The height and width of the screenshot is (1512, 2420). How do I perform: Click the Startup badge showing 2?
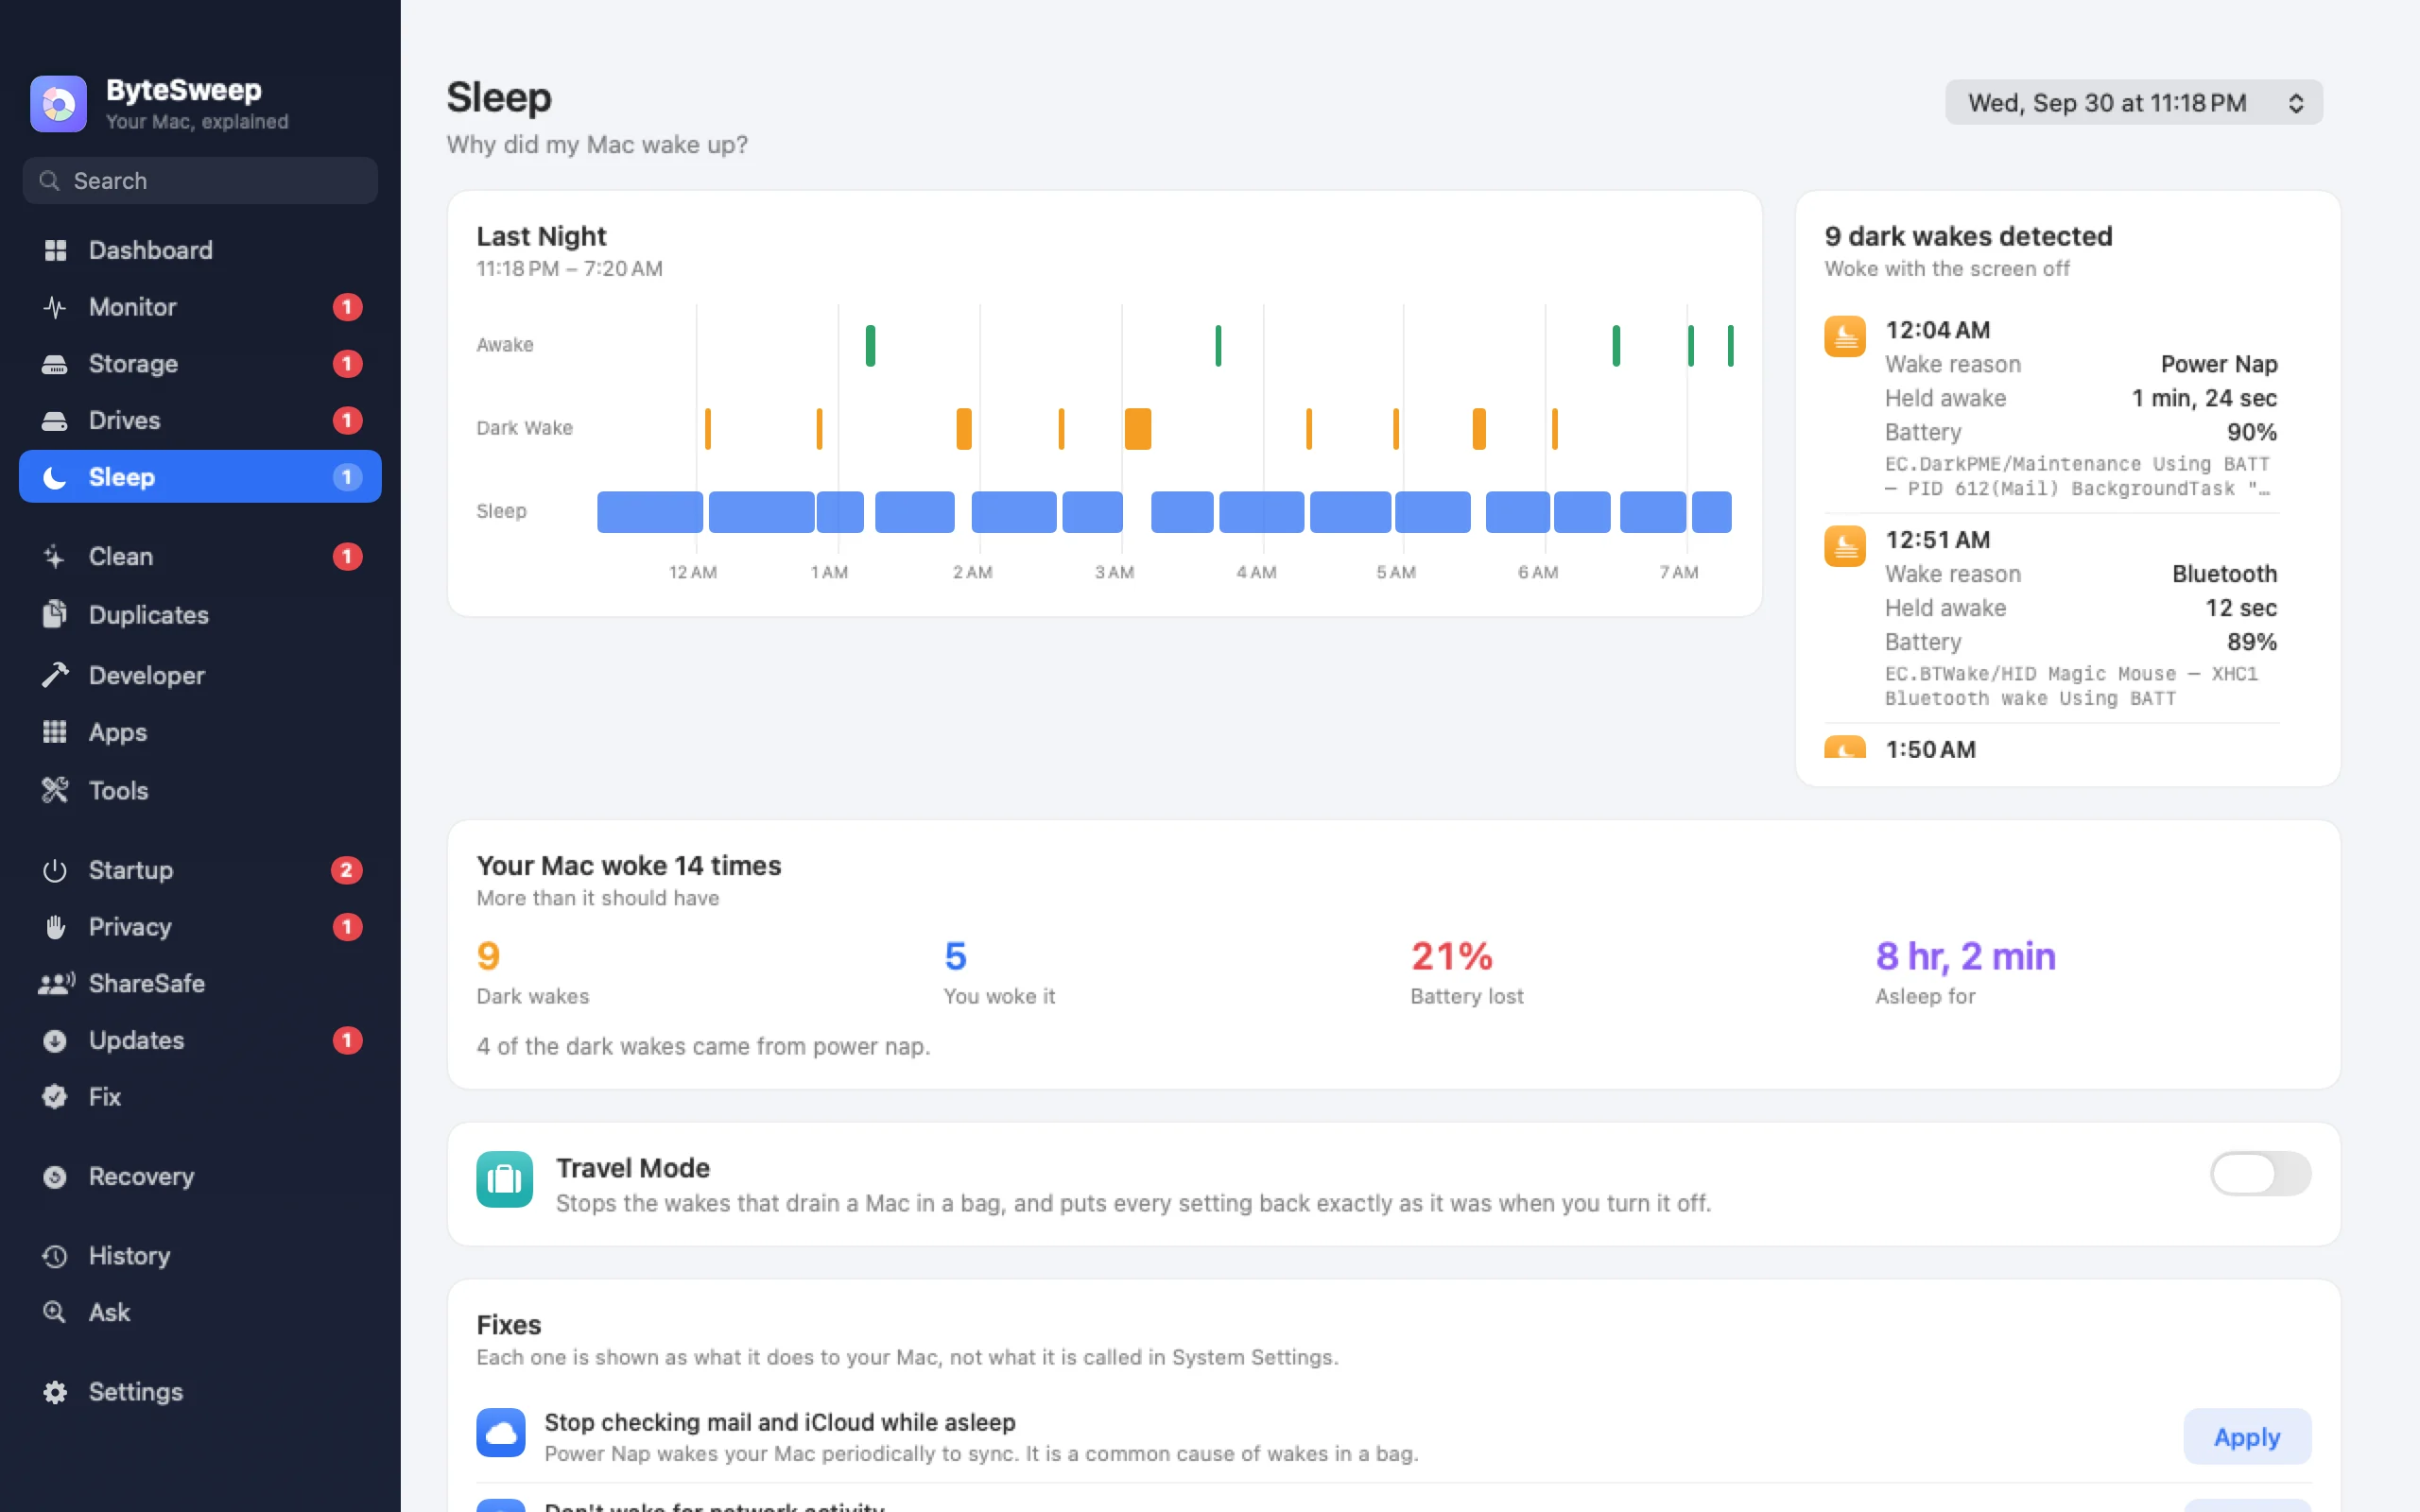[347, 870]
